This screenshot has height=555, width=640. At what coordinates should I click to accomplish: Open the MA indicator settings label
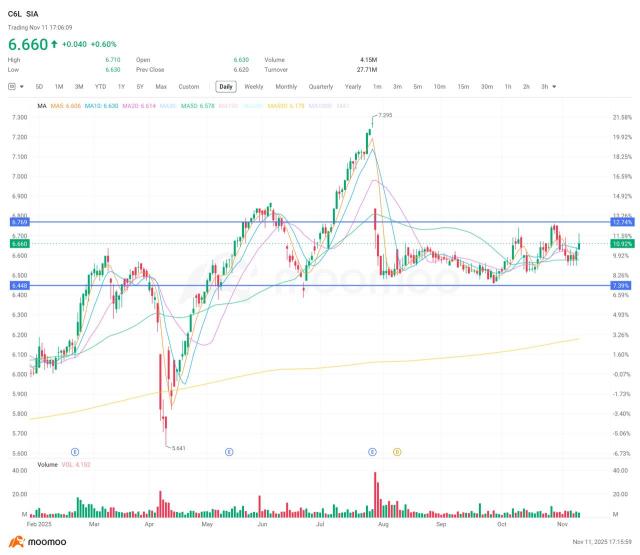pos(41,104)
